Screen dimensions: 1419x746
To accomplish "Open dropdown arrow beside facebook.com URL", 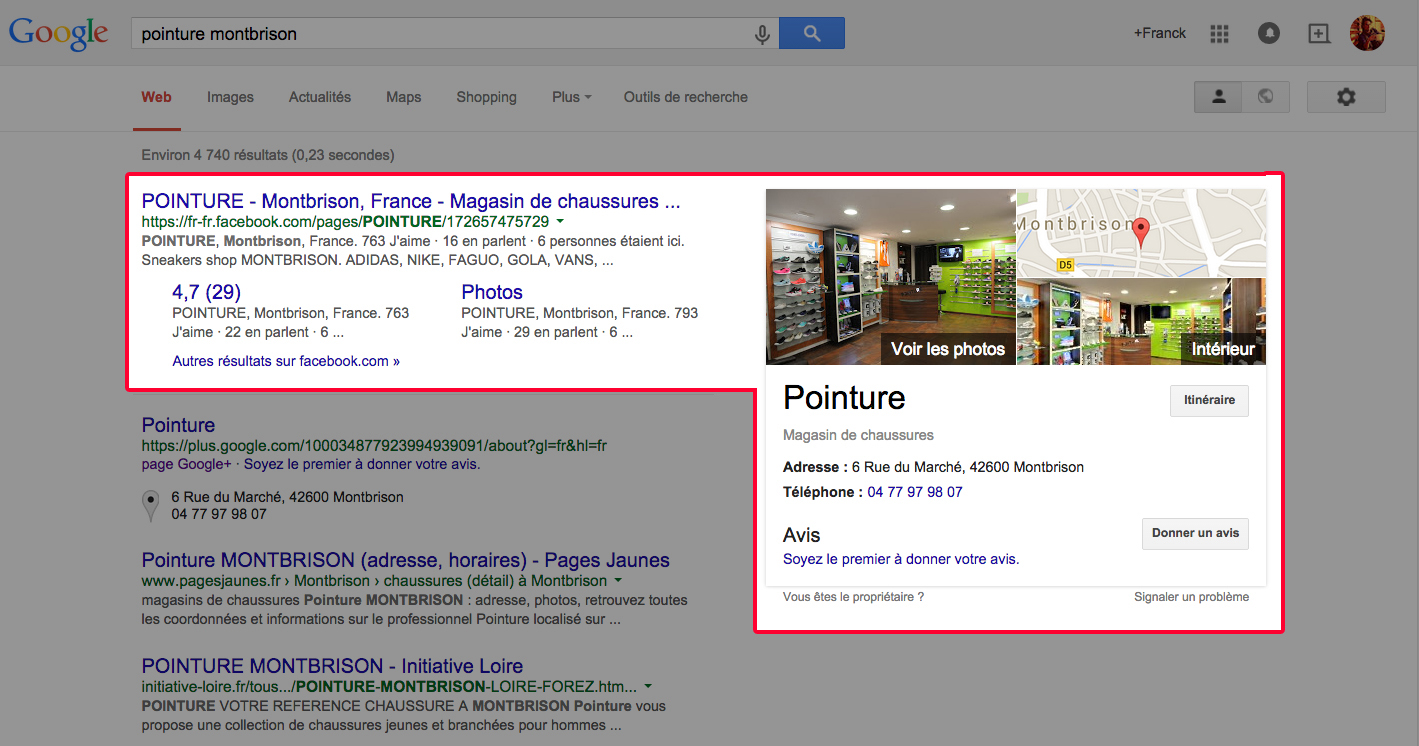I will tap(560, 221).
